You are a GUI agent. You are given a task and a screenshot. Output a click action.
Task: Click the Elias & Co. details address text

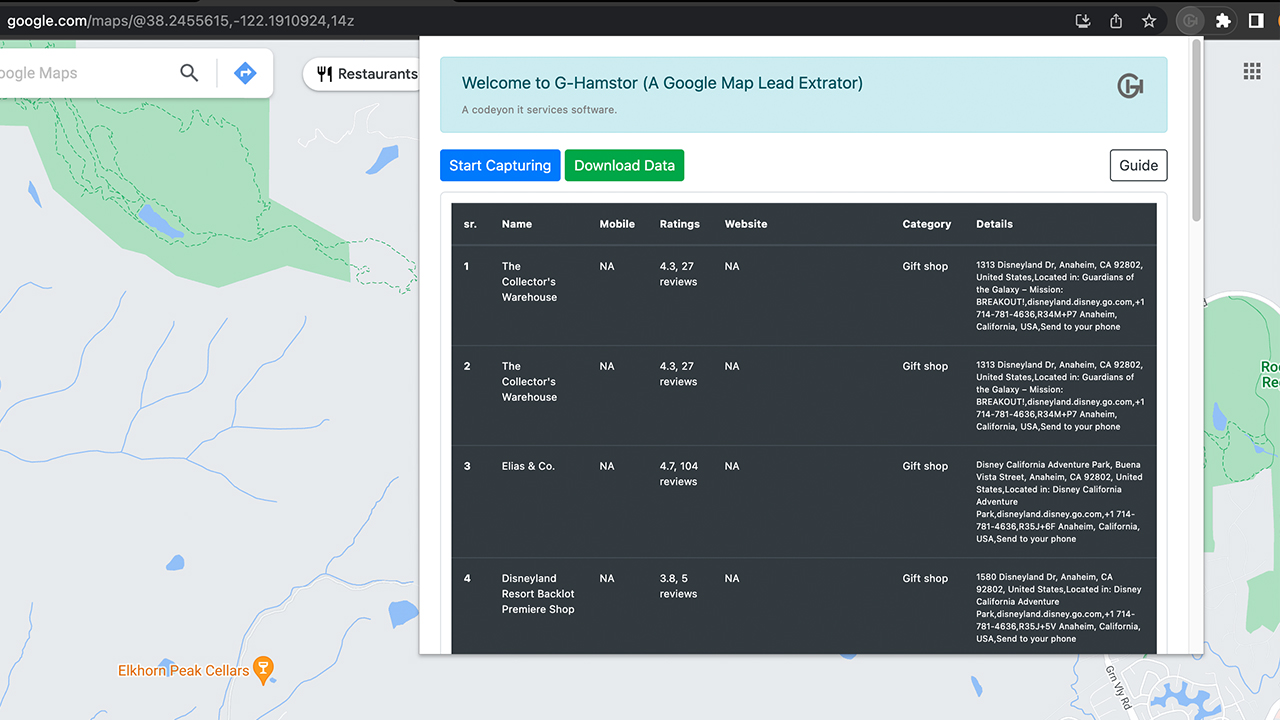click(x=1059, y=502)
